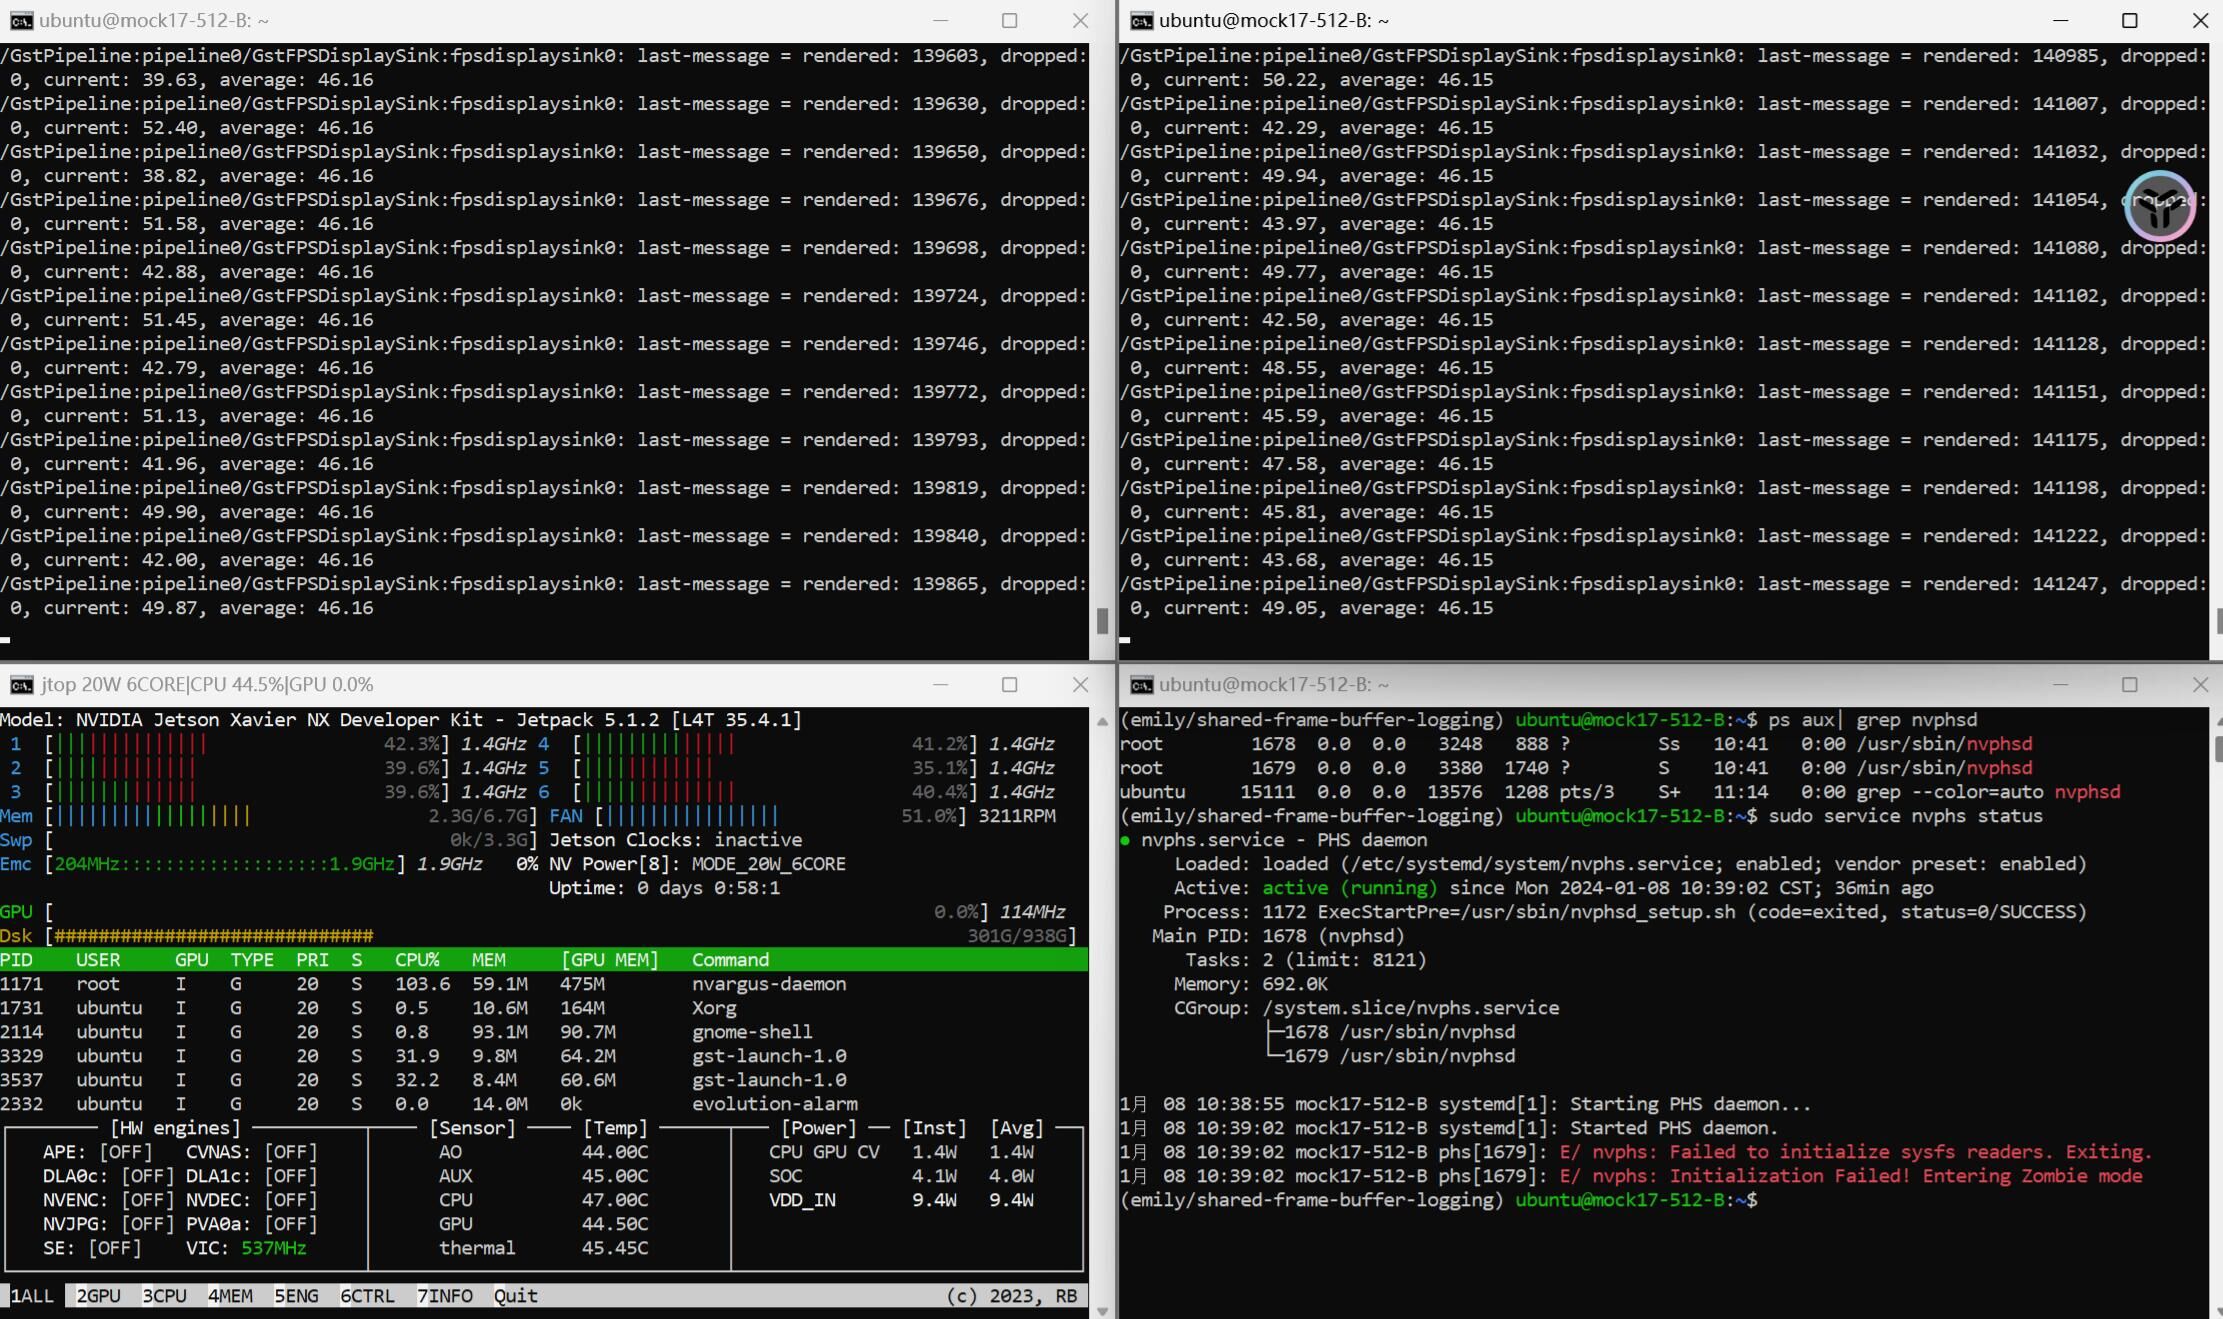This screenshot has width=2223, height=1319.
Task: Click the MODE_20W_6CORE power mode text
Action: 768,864
